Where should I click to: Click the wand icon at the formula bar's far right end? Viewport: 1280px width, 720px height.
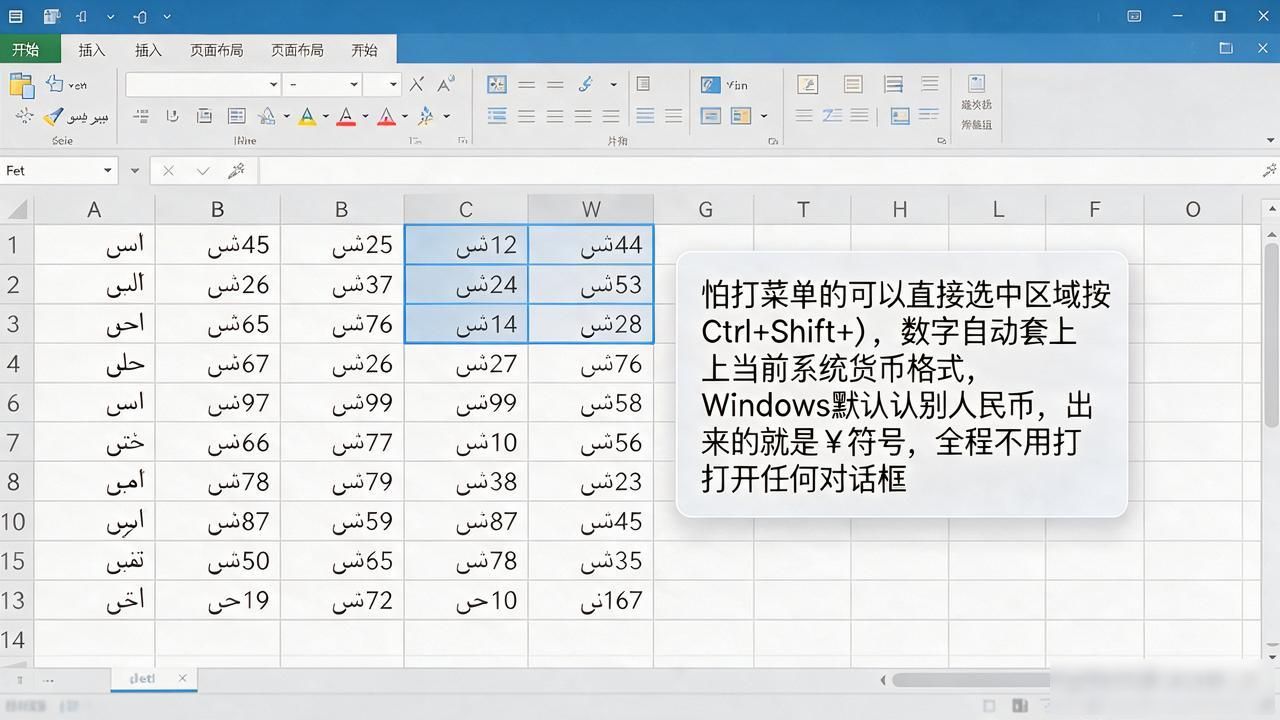(1270, 171)
